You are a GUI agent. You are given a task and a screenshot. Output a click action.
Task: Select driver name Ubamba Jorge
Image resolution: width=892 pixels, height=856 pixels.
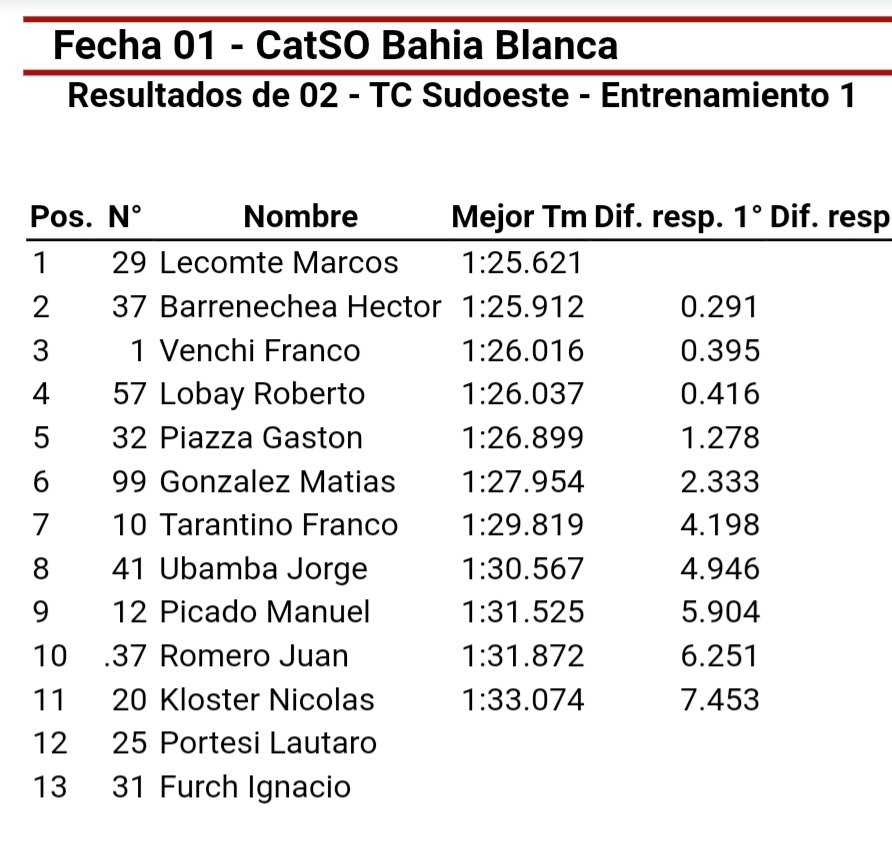pos(263,569)
